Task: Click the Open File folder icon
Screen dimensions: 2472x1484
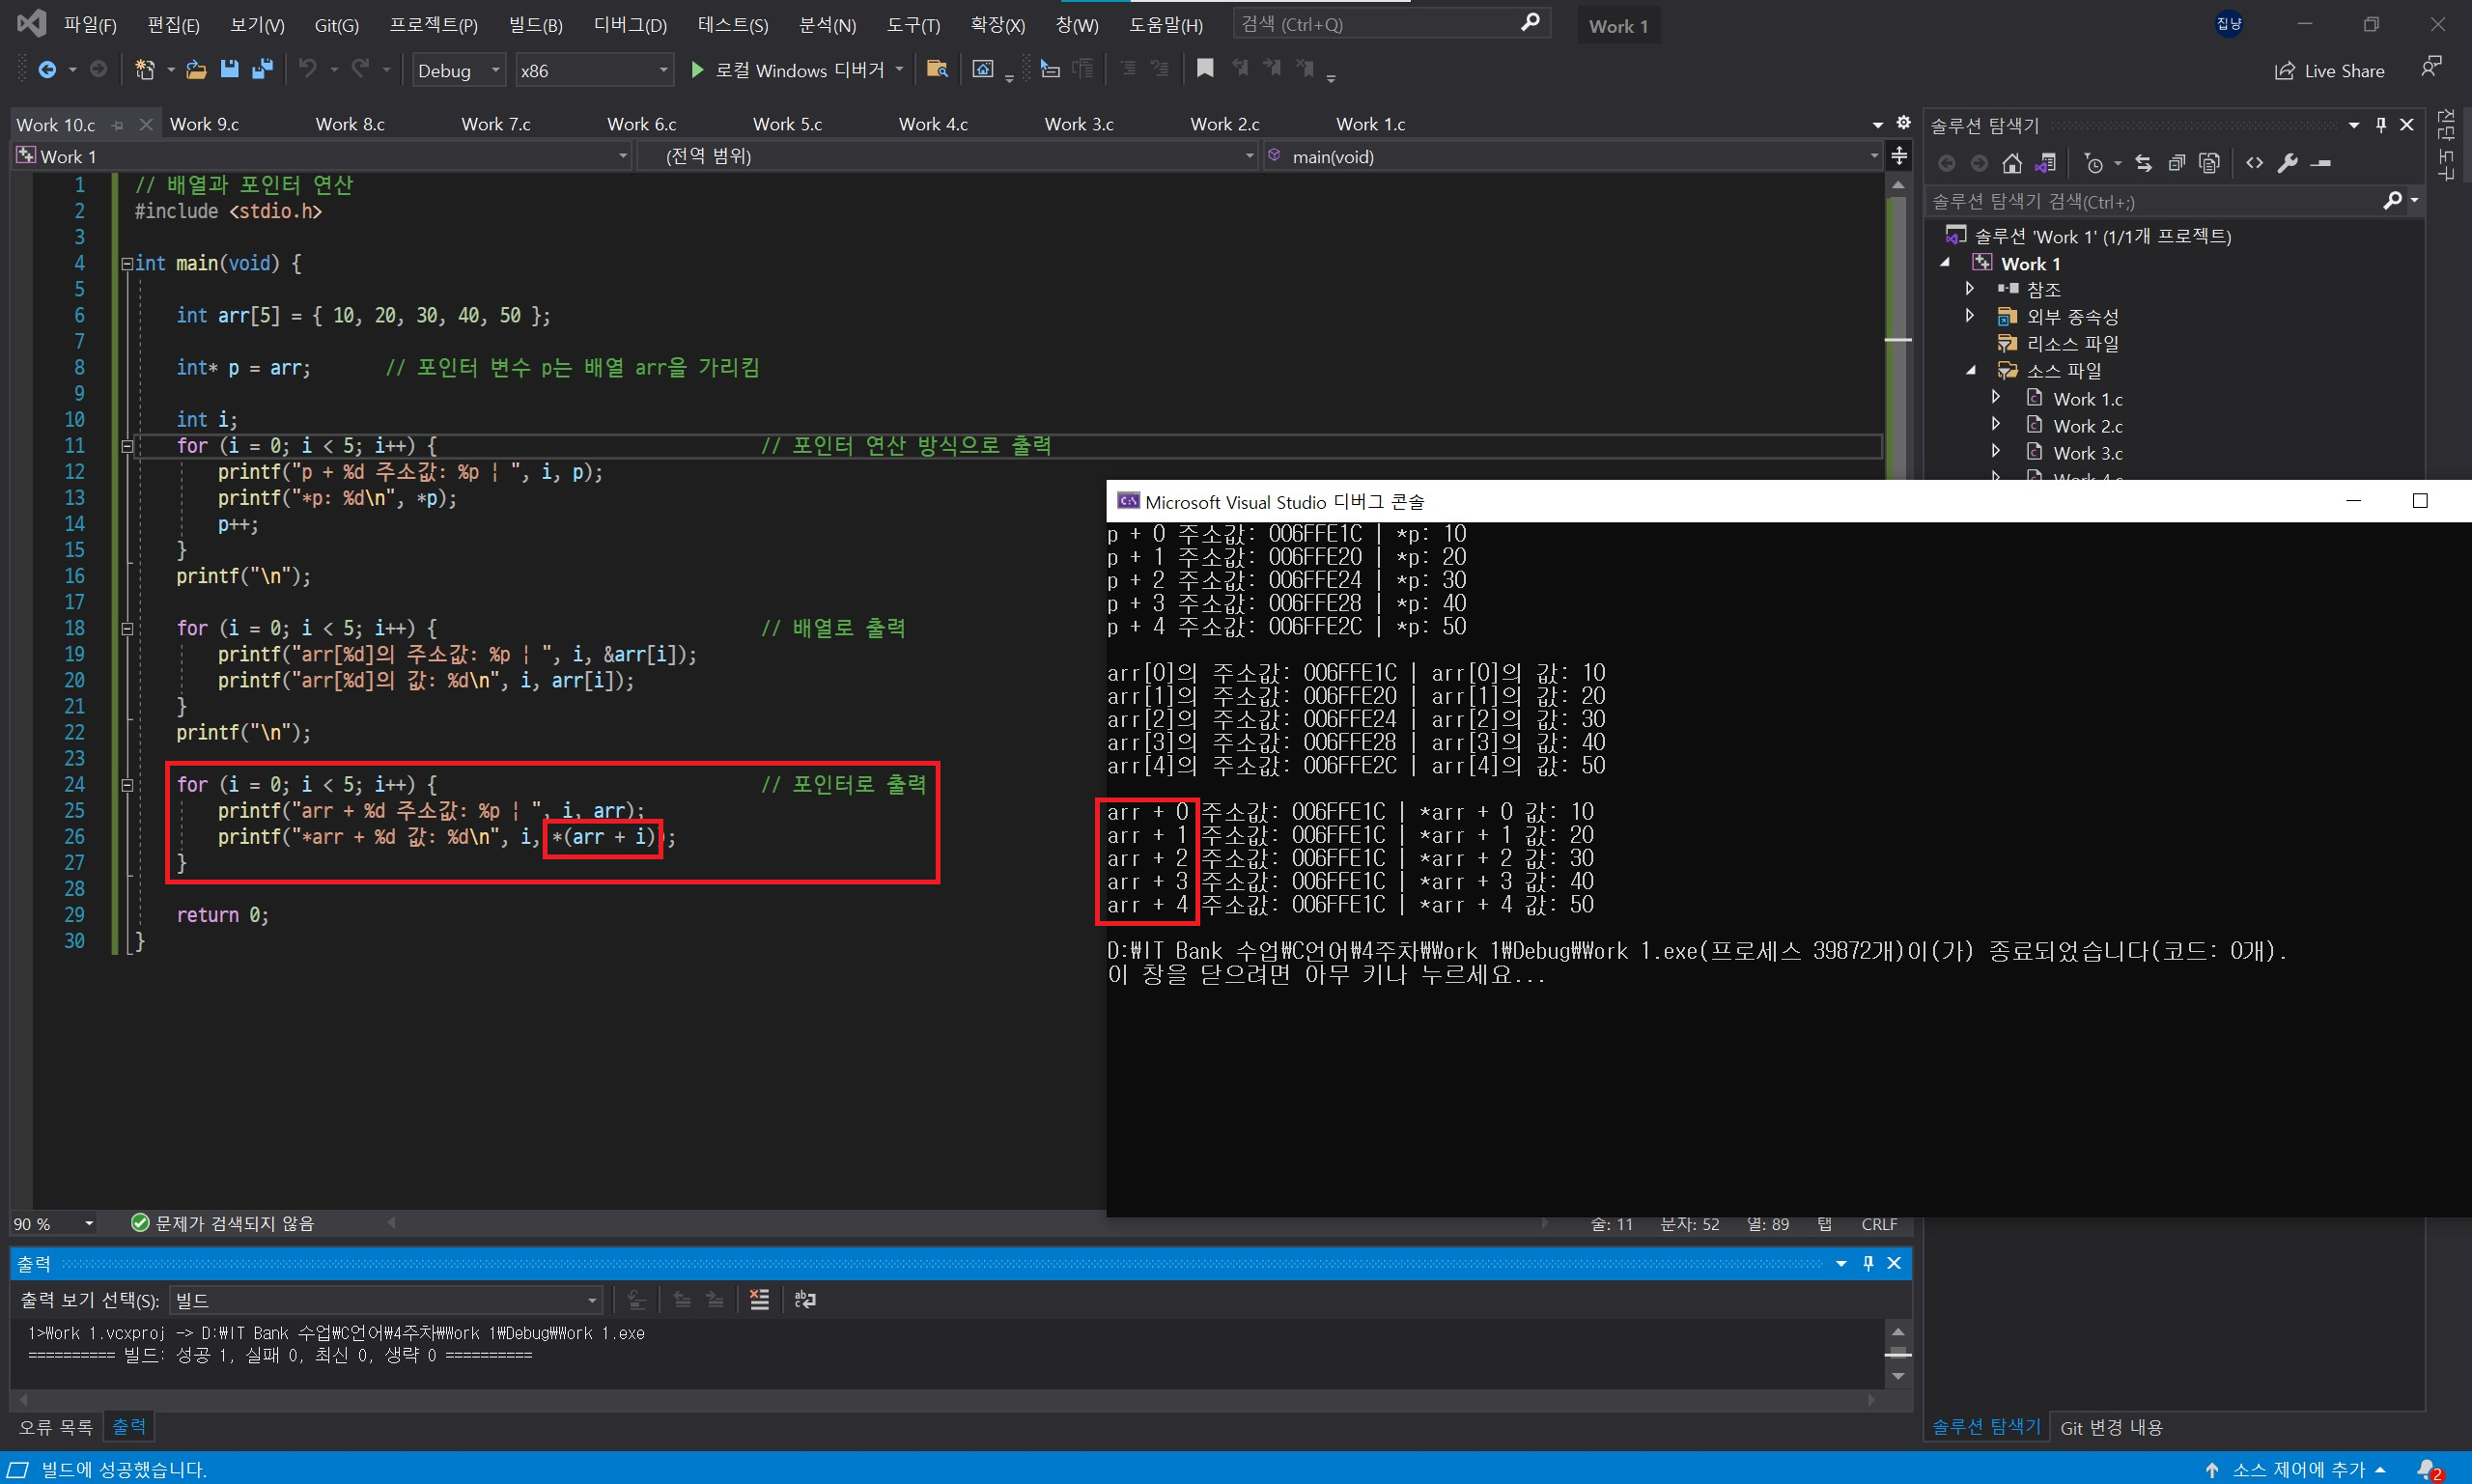Action: [196, 69]
